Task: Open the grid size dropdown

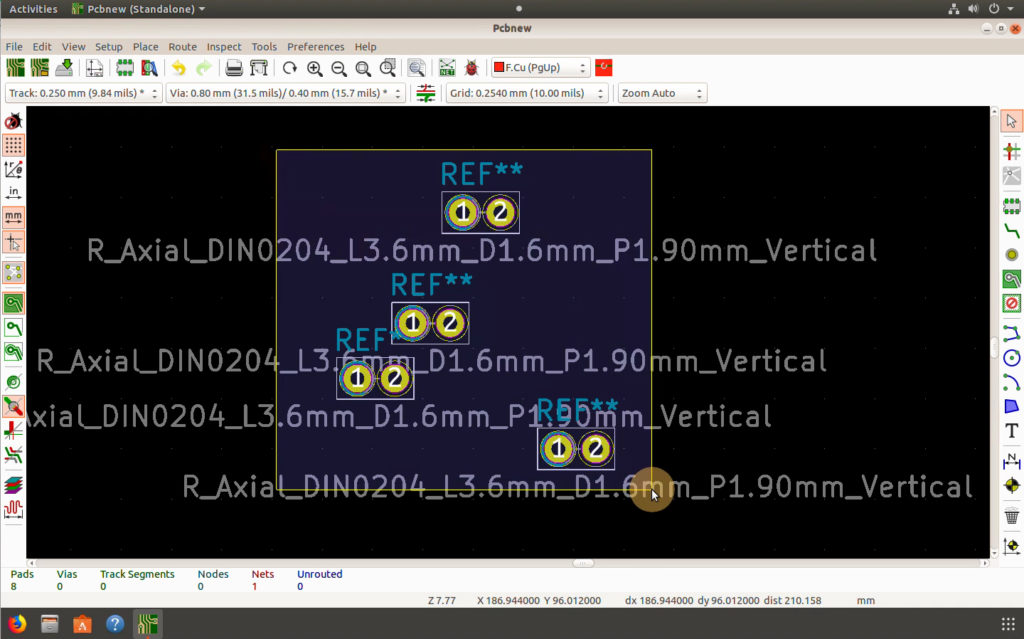Action: (526, 93)
